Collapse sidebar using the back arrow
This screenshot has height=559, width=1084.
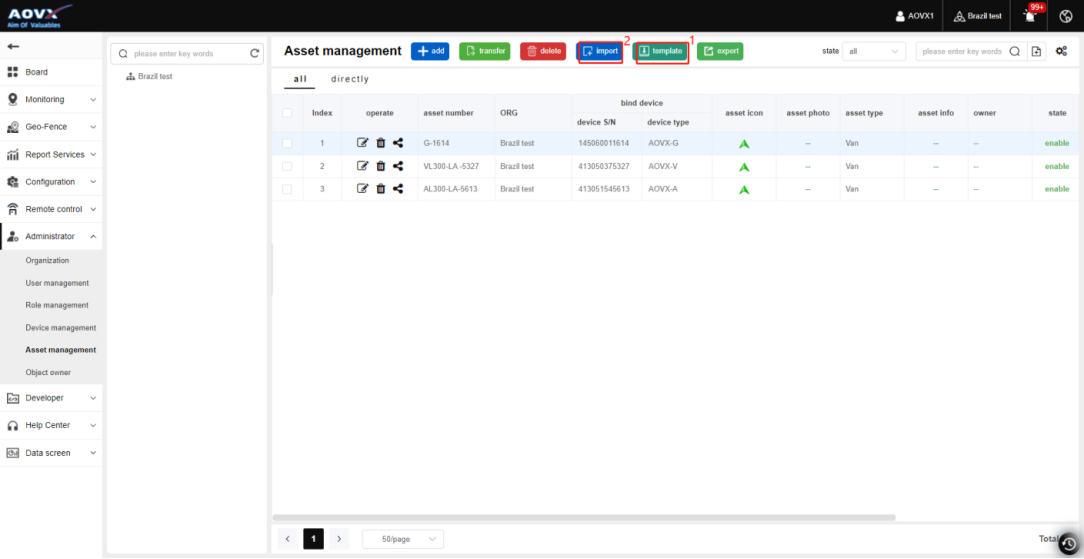13,46
